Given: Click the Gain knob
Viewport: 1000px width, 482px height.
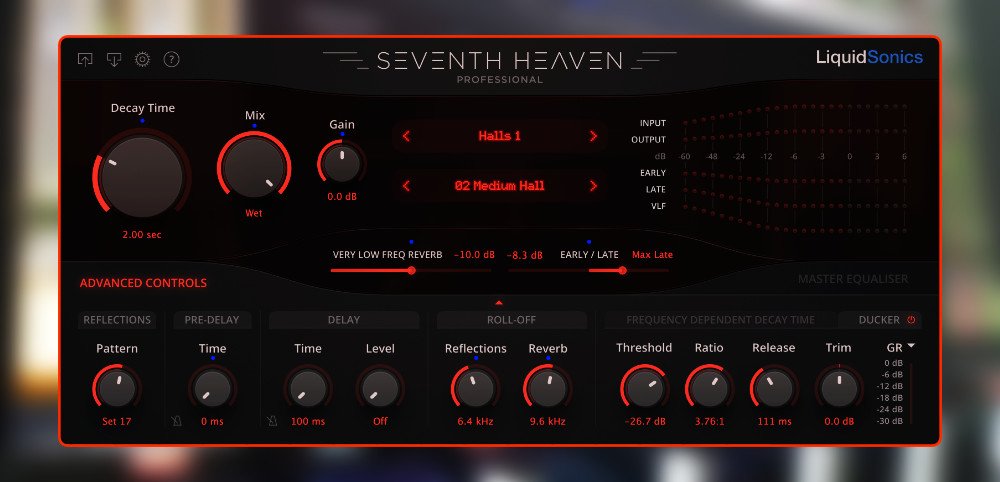Looking at the screenshot, I should 342,162.
